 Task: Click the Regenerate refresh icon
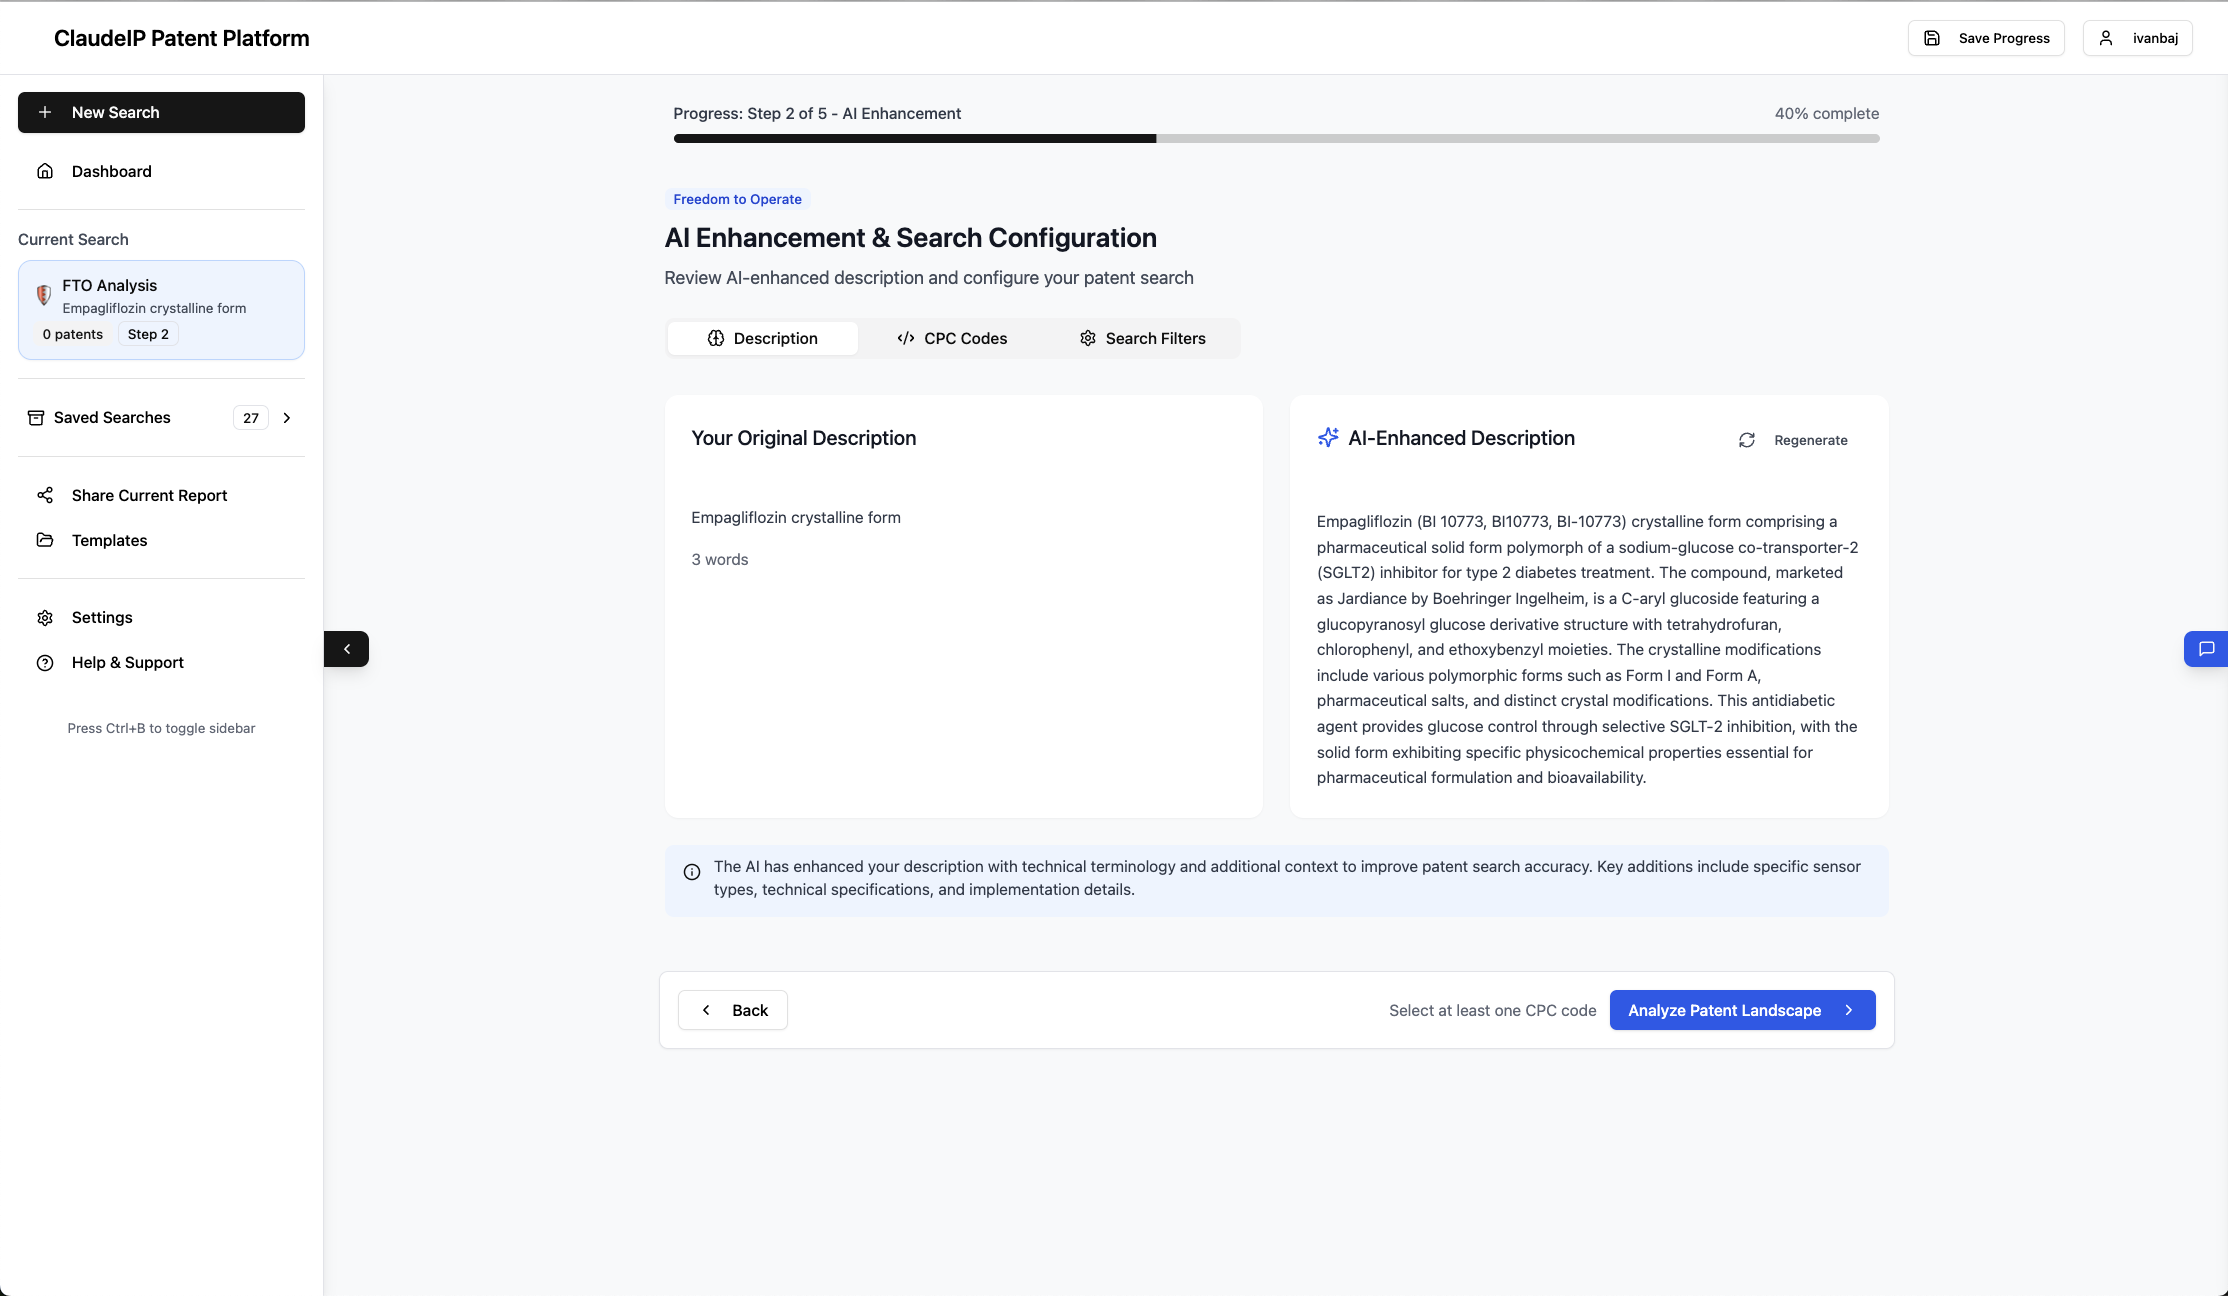1746,440
